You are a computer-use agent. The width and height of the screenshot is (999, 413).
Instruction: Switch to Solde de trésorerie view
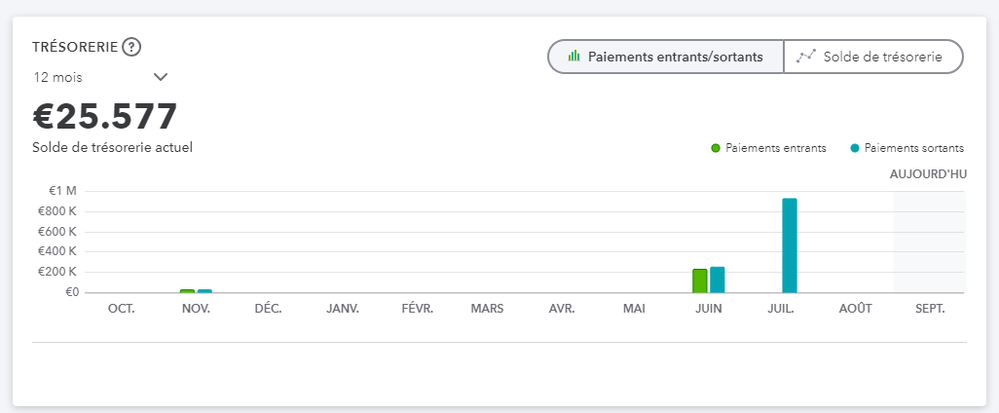872,57
